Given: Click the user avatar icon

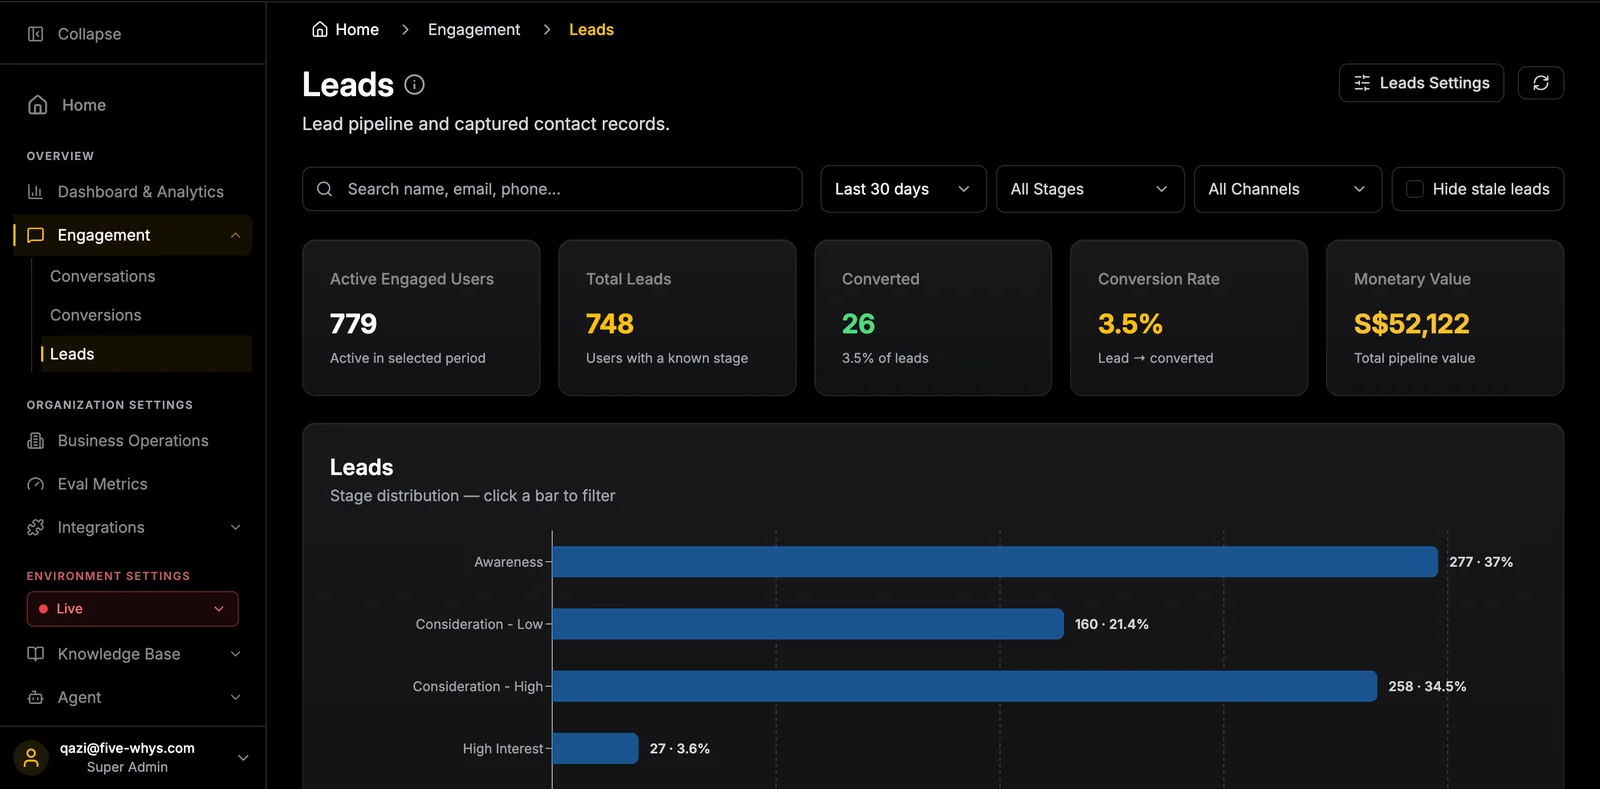Looking at the screenshot, I should click(x=31, y=757).
